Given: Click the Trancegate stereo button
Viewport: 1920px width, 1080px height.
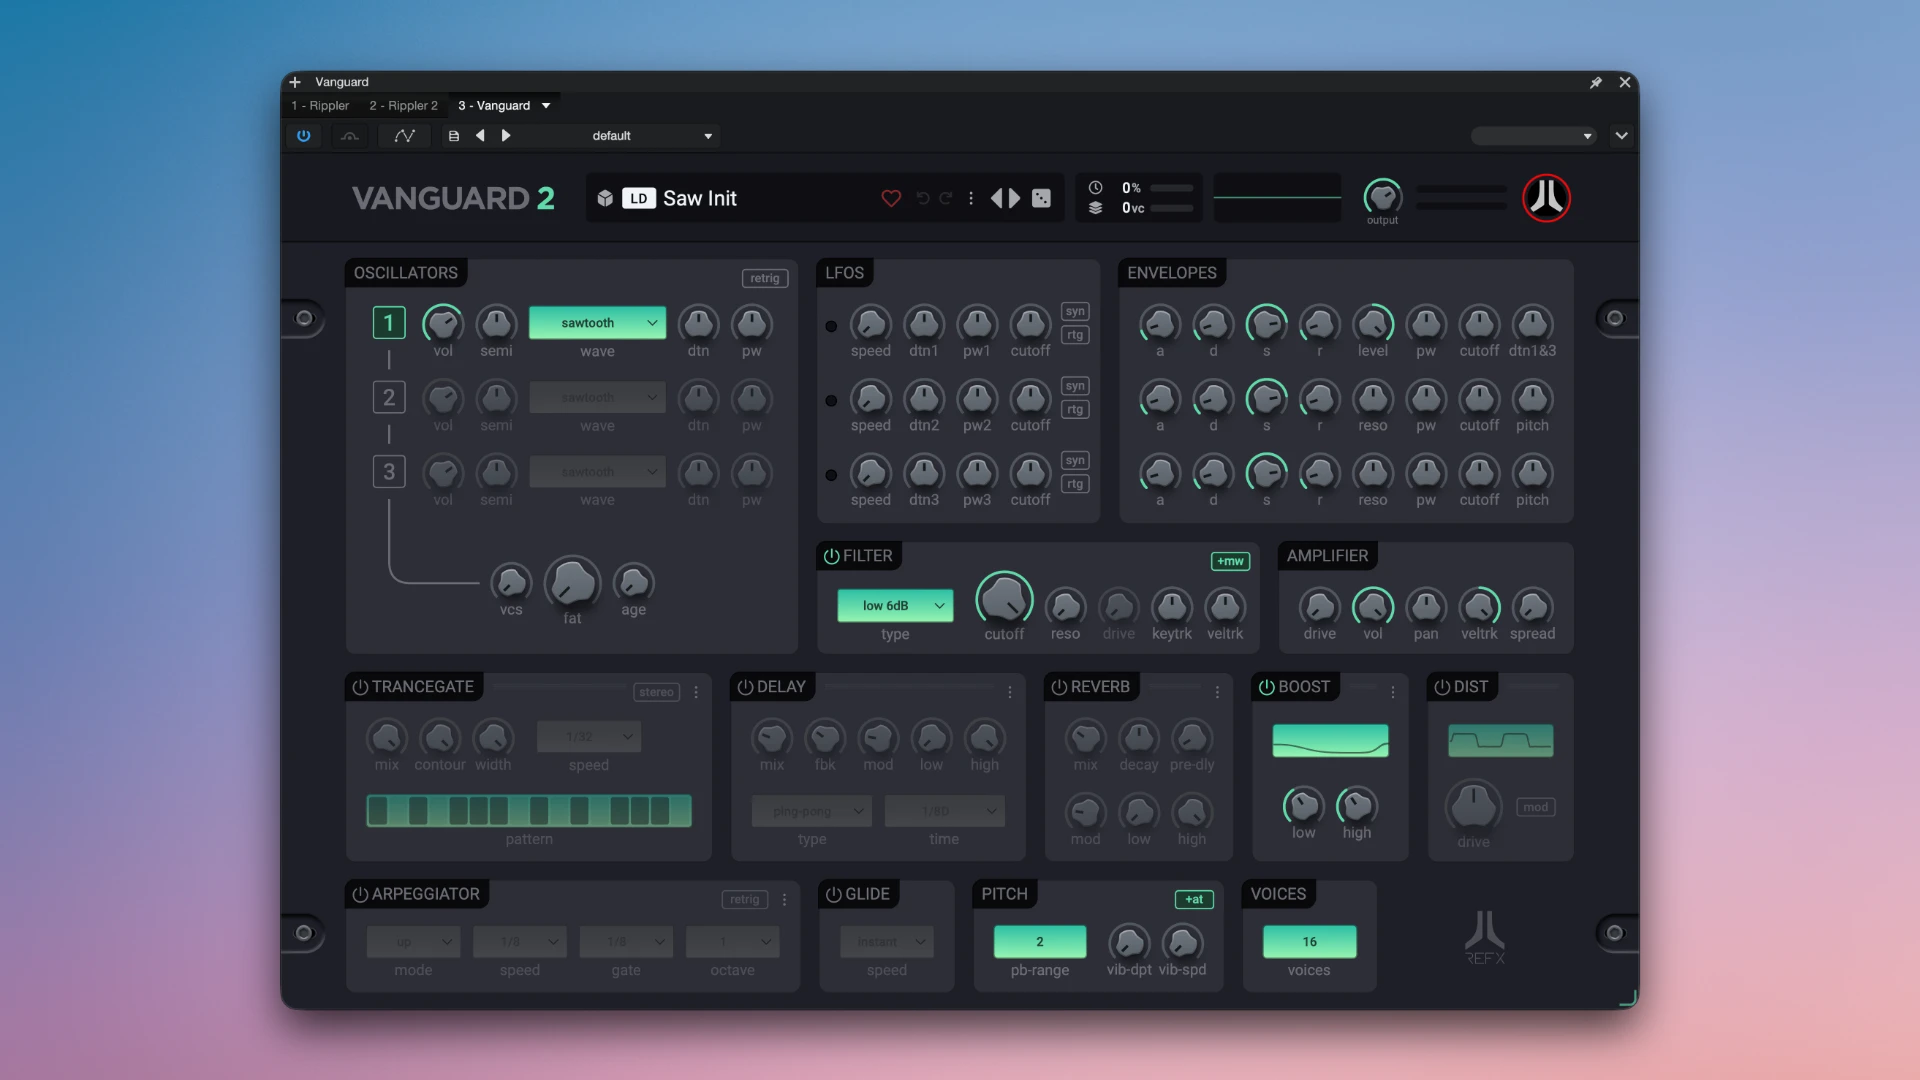Looking at the screenshot, I should tap(657, 692).
